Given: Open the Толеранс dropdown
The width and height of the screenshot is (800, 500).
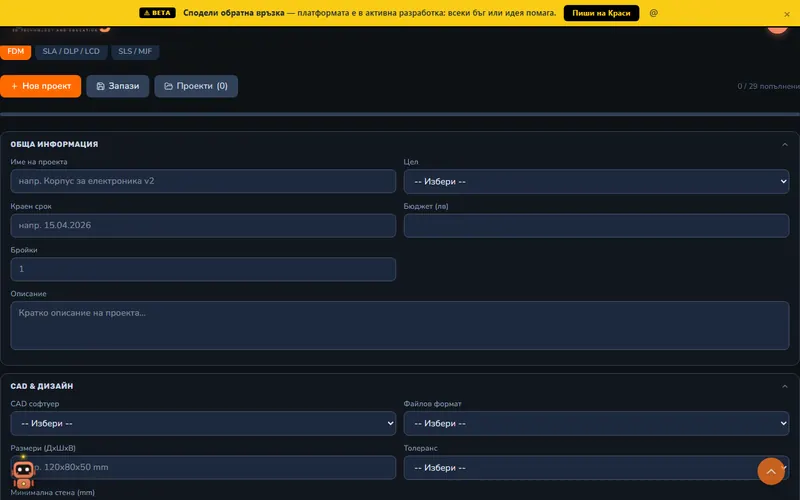Looking at the screenshot, I should [596, 468].
